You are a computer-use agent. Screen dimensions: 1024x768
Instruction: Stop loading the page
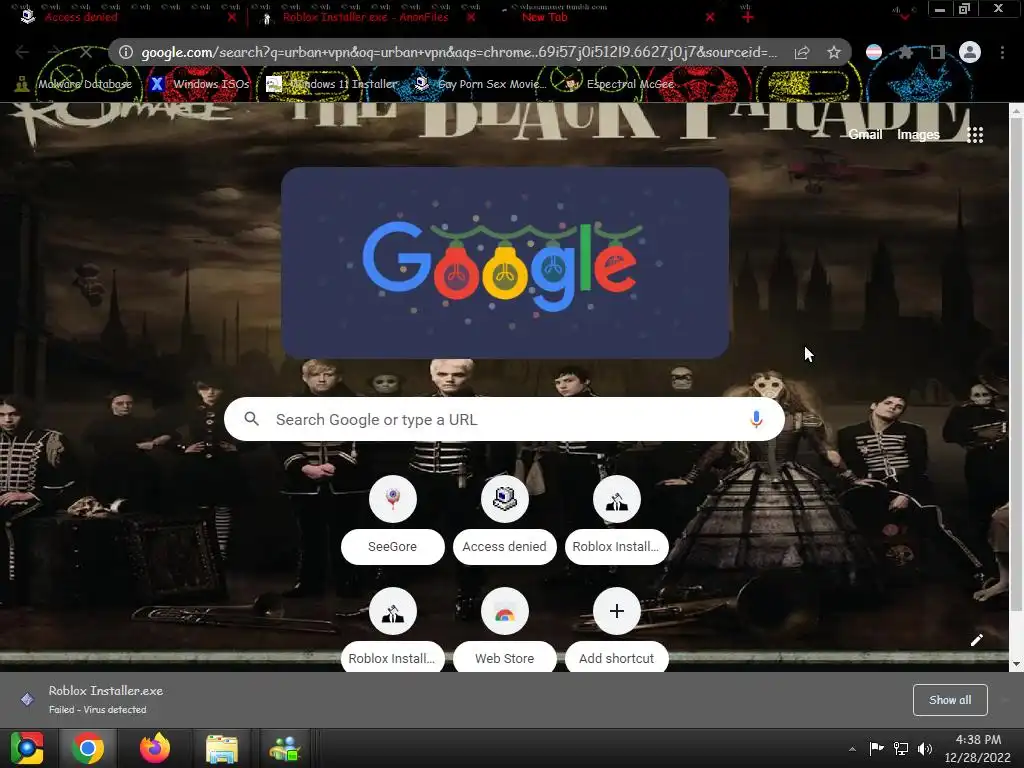coord(86,52)
